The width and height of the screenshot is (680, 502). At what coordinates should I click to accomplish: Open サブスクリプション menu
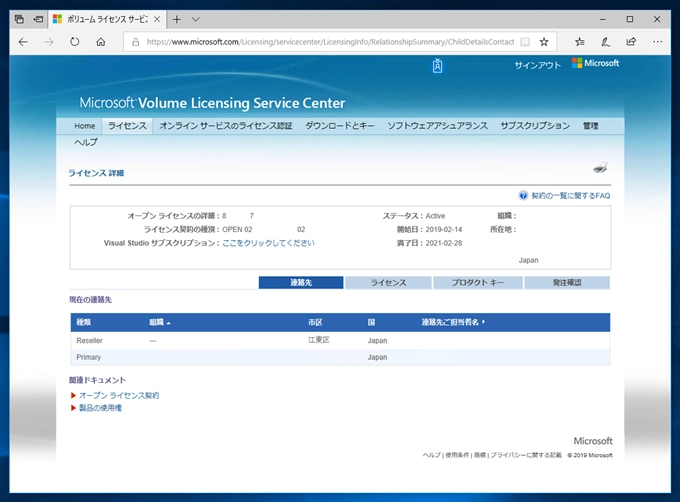[x=535, y=126]
